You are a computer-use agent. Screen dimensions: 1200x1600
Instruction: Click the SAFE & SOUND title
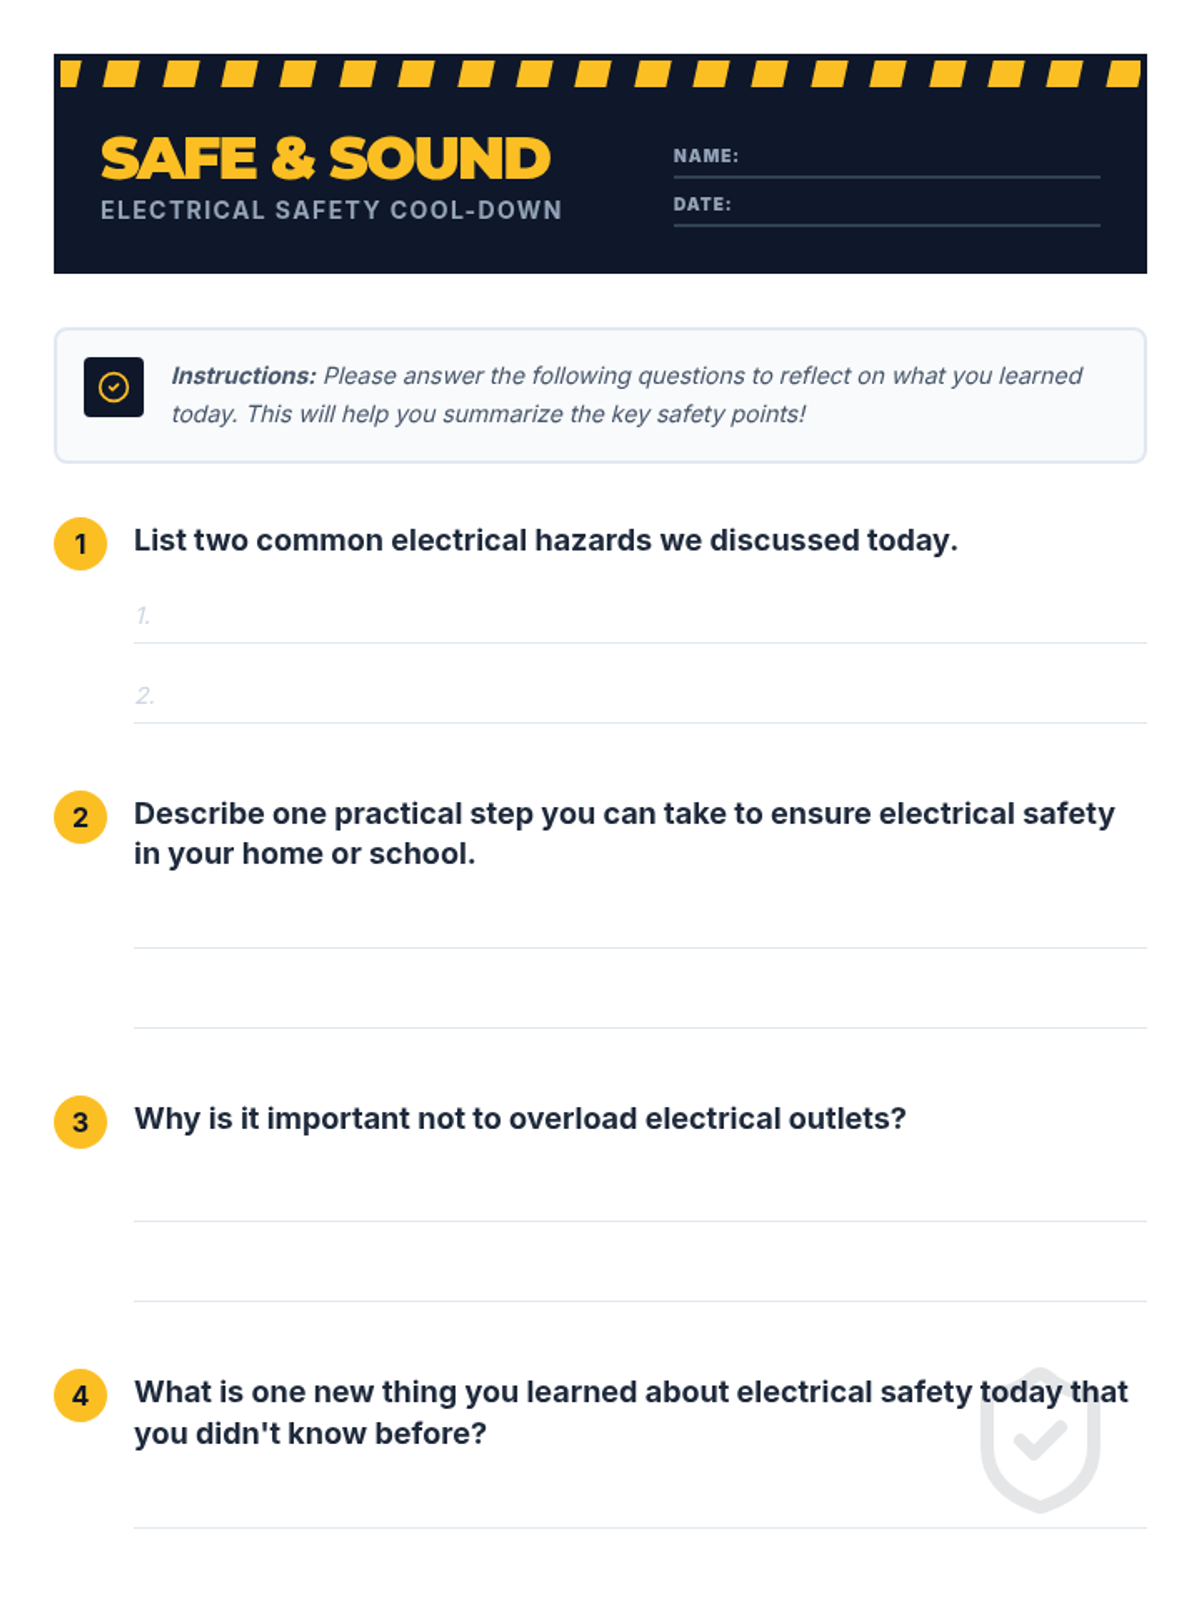(325, 158)
